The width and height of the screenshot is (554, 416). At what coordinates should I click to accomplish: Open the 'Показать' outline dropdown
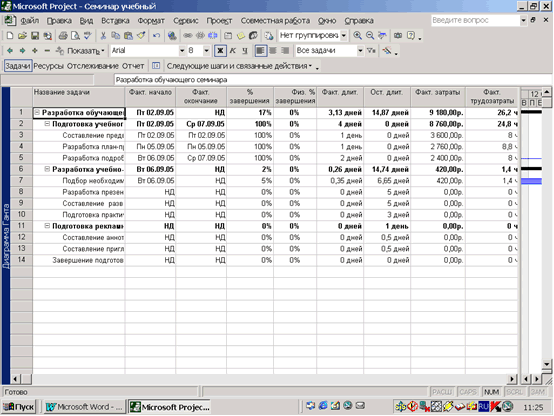click(x=80, y=51)
